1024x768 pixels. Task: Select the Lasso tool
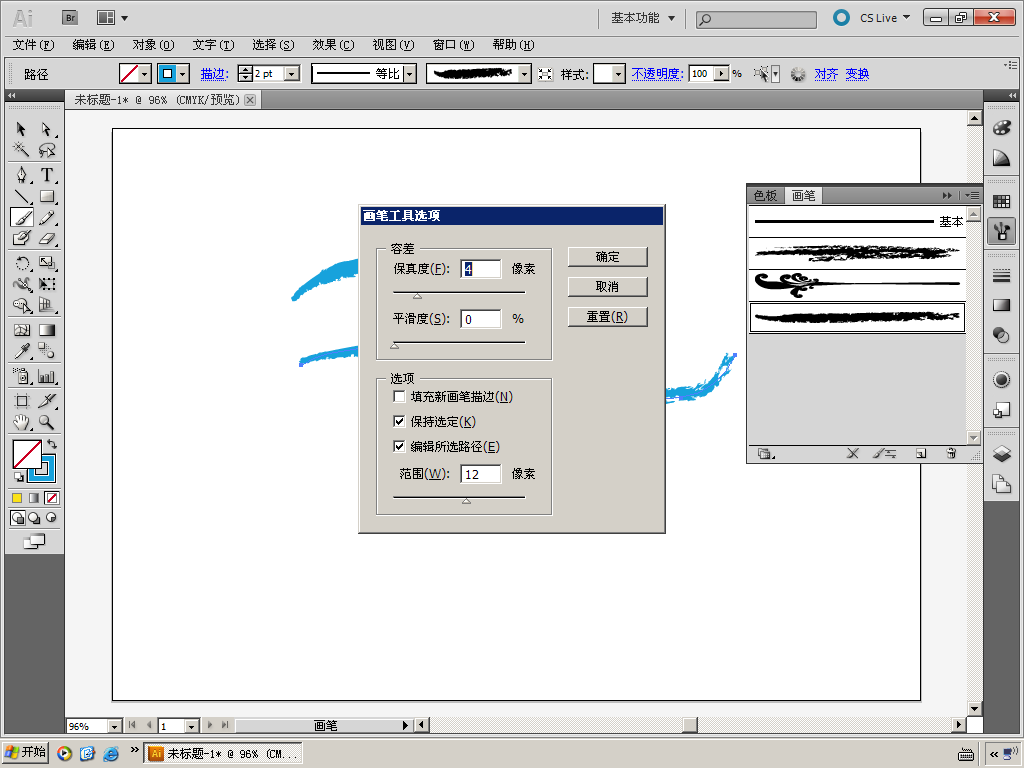[x=46, y=150]
